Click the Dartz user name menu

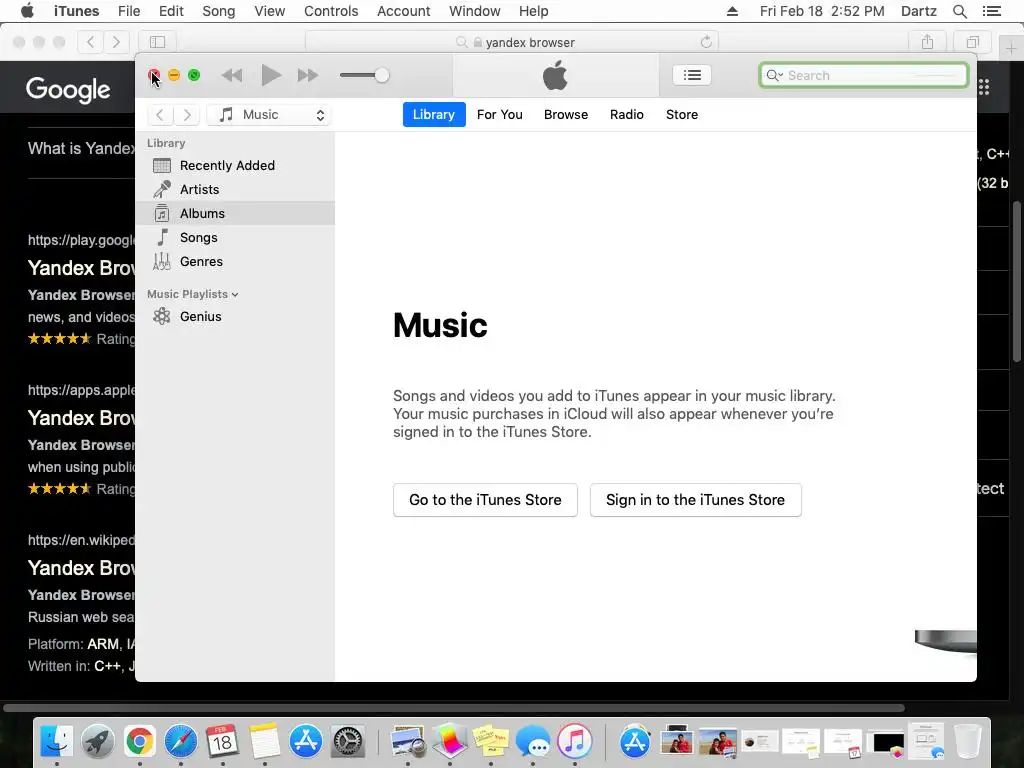click(x=919, y=11)
